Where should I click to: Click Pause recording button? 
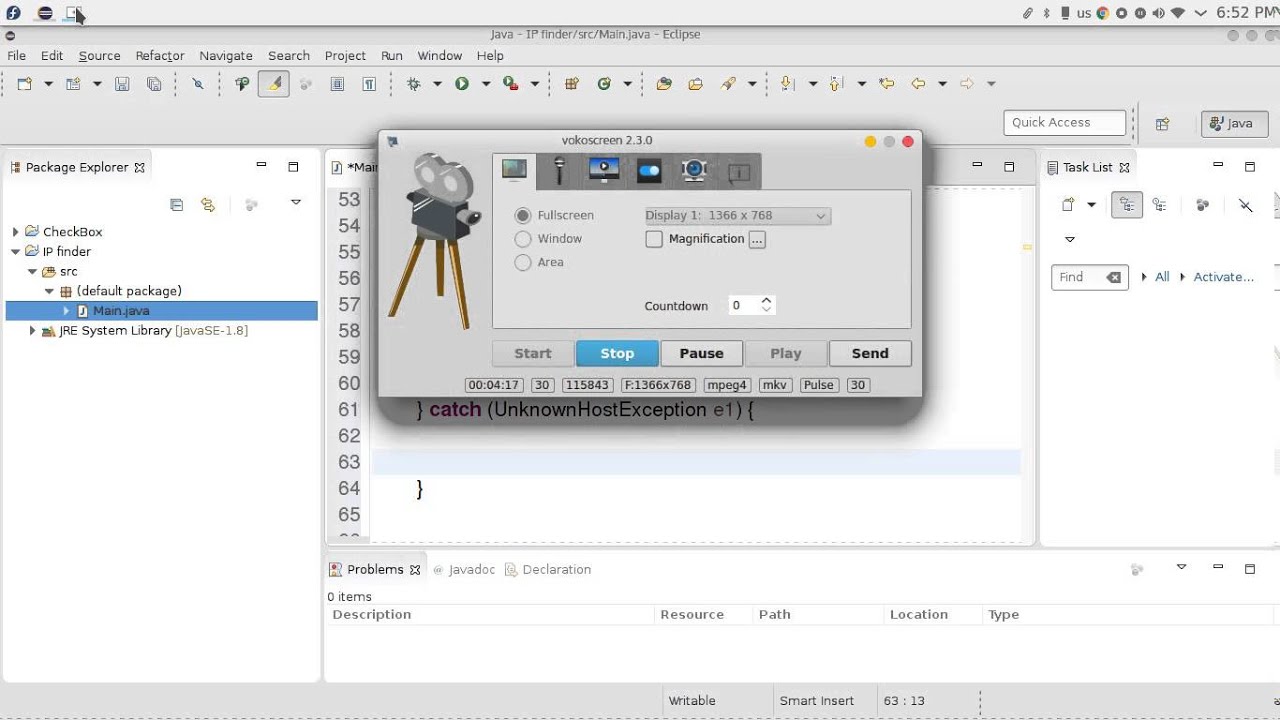701,353
